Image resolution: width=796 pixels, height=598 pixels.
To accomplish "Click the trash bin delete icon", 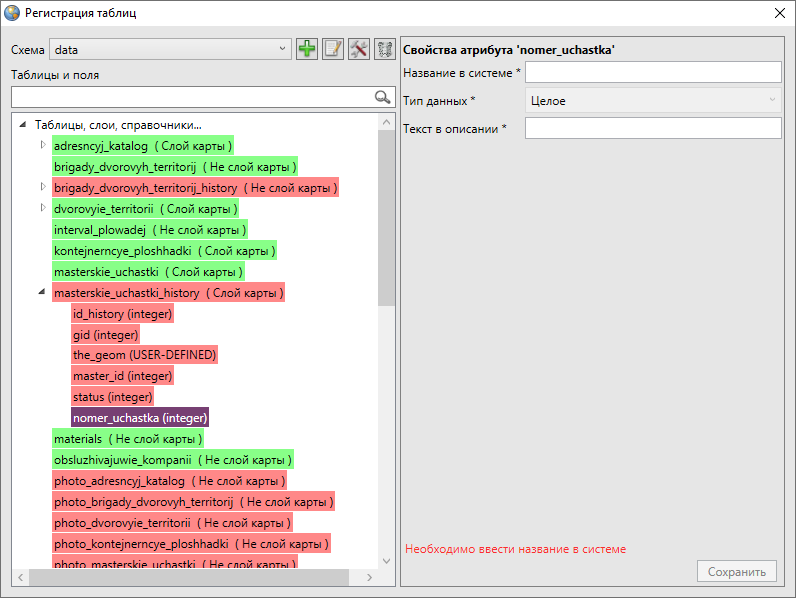I will (x=383, y=49).
